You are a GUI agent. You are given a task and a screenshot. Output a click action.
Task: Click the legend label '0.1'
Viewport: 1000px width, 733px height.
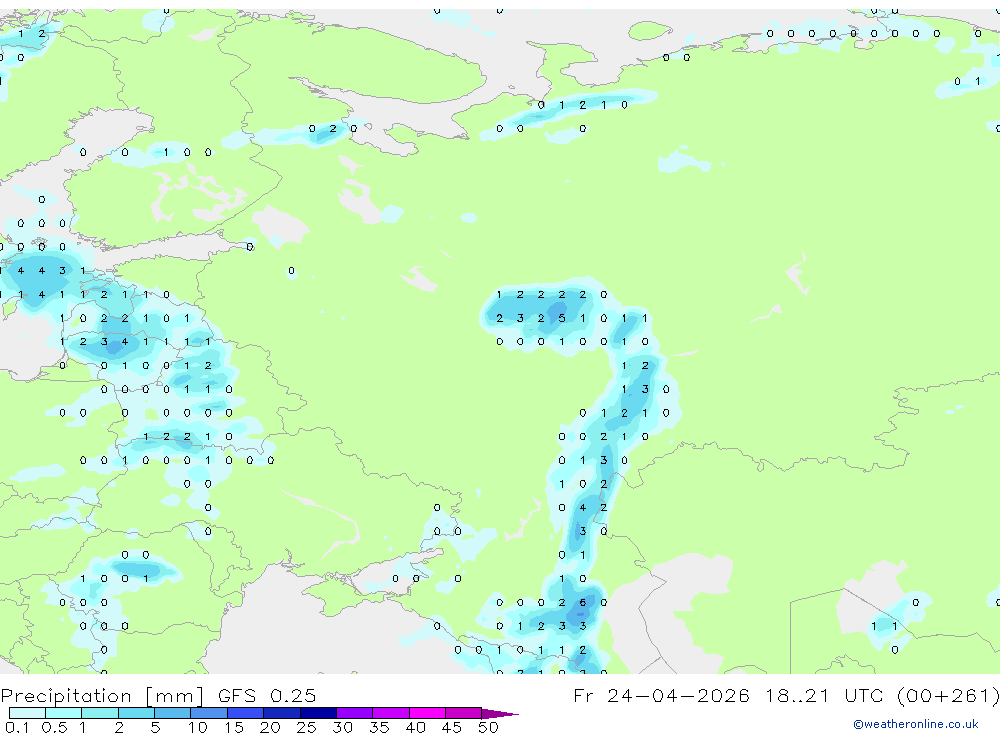[16, 727]
